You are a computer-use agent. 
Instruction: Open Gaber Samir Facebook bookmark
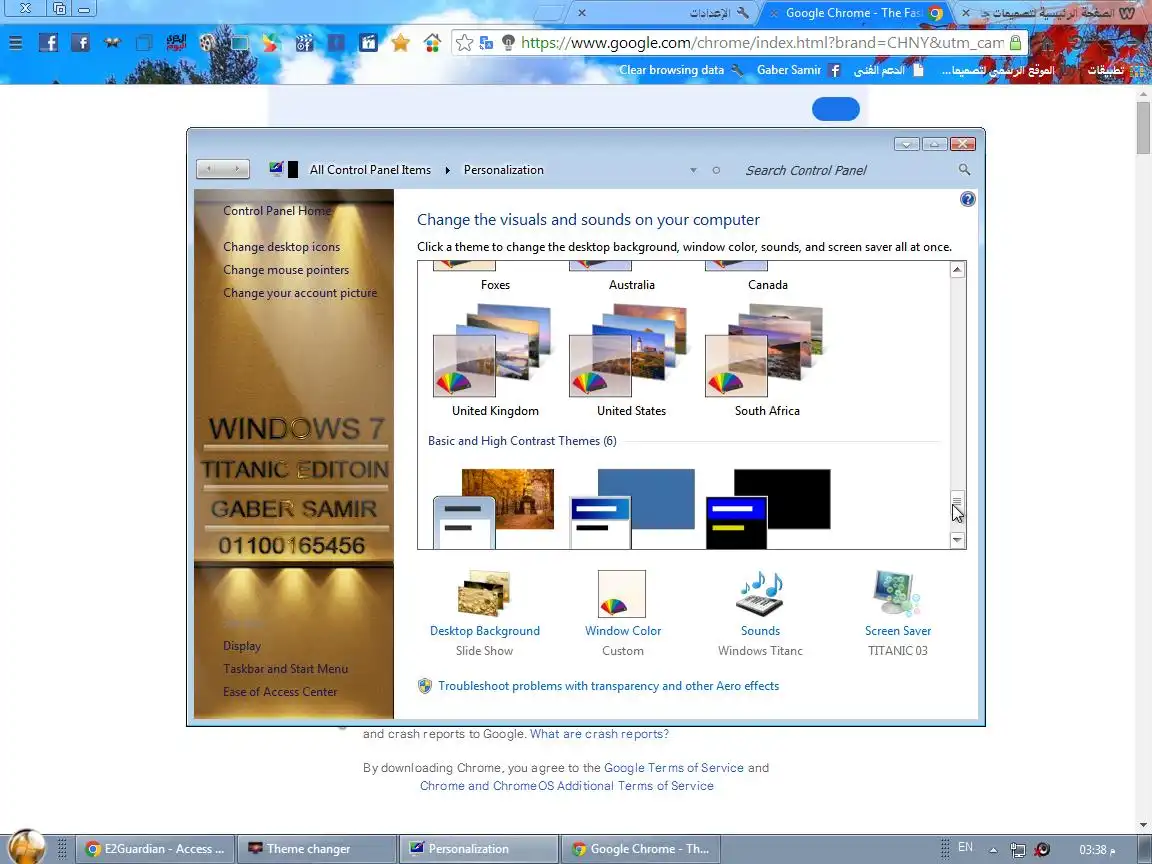pyautogui.click(x=799, y=70)
